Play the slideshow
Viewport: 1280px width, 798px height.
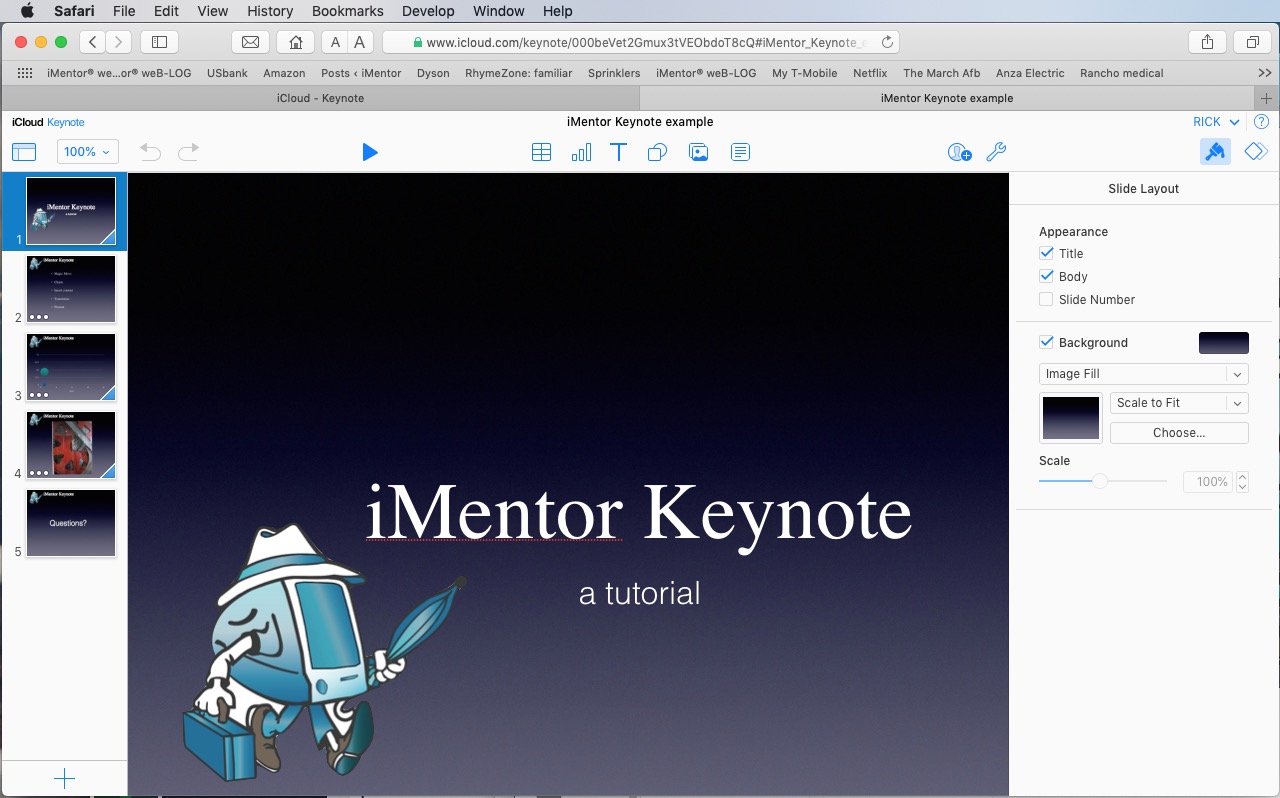pyautogui.click(x=370, y=152)
